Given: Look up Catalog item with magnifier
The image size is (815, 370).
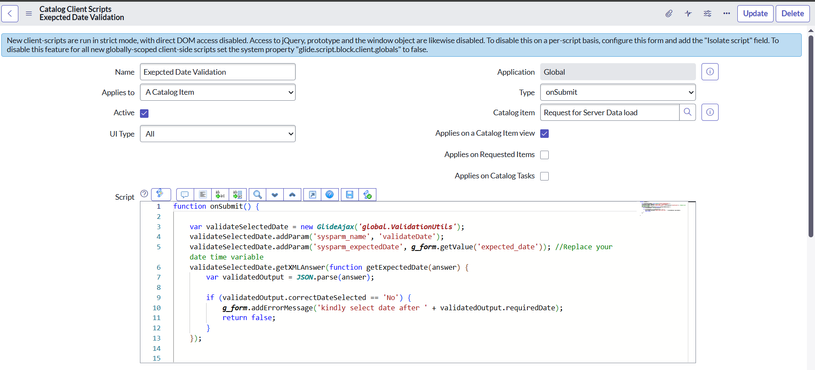Looking at the screenshot, I should 687,112.
